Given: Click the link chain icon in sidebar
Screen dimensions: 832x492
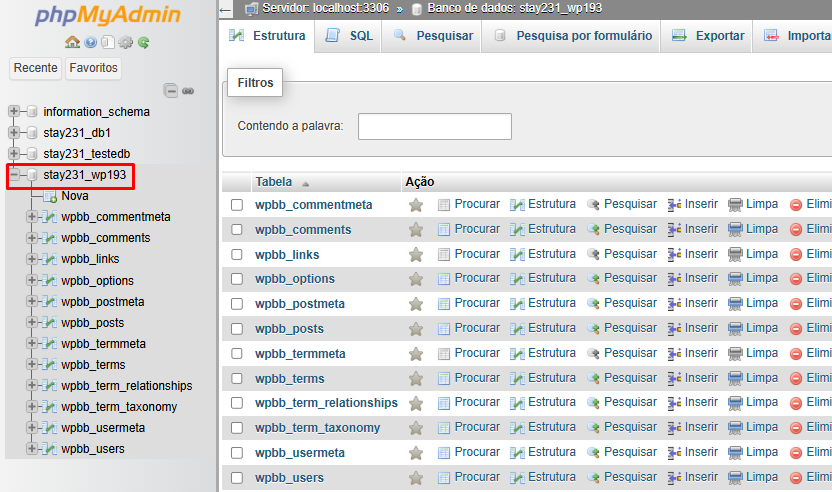Looking at the screenshot, I should pyautogui.click(x=188, y=91).
